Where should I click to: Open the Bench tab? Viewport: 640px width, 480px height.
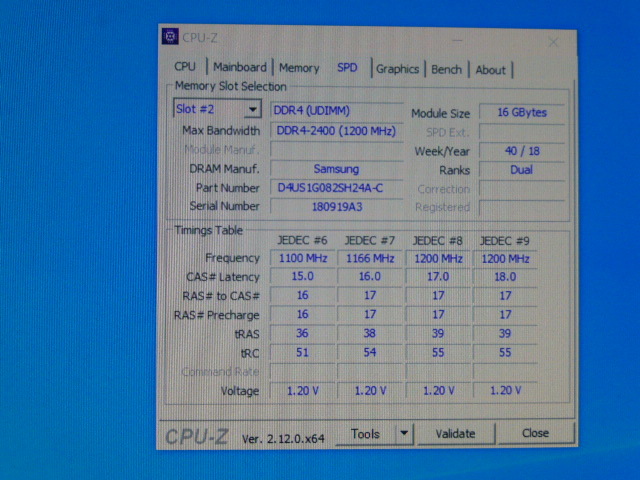click(446, 69)
